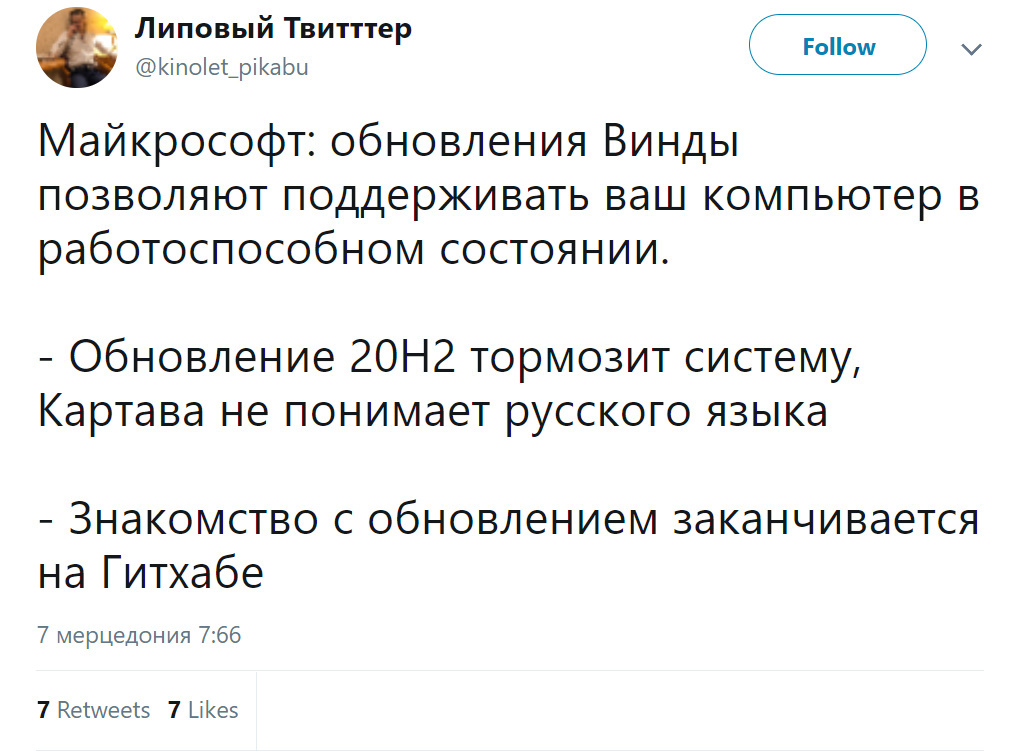Image resolution: width=1026 pixels, height=751 pixels.
Task: Click the word работоспособном in tweet
Action: coord(231,251)
